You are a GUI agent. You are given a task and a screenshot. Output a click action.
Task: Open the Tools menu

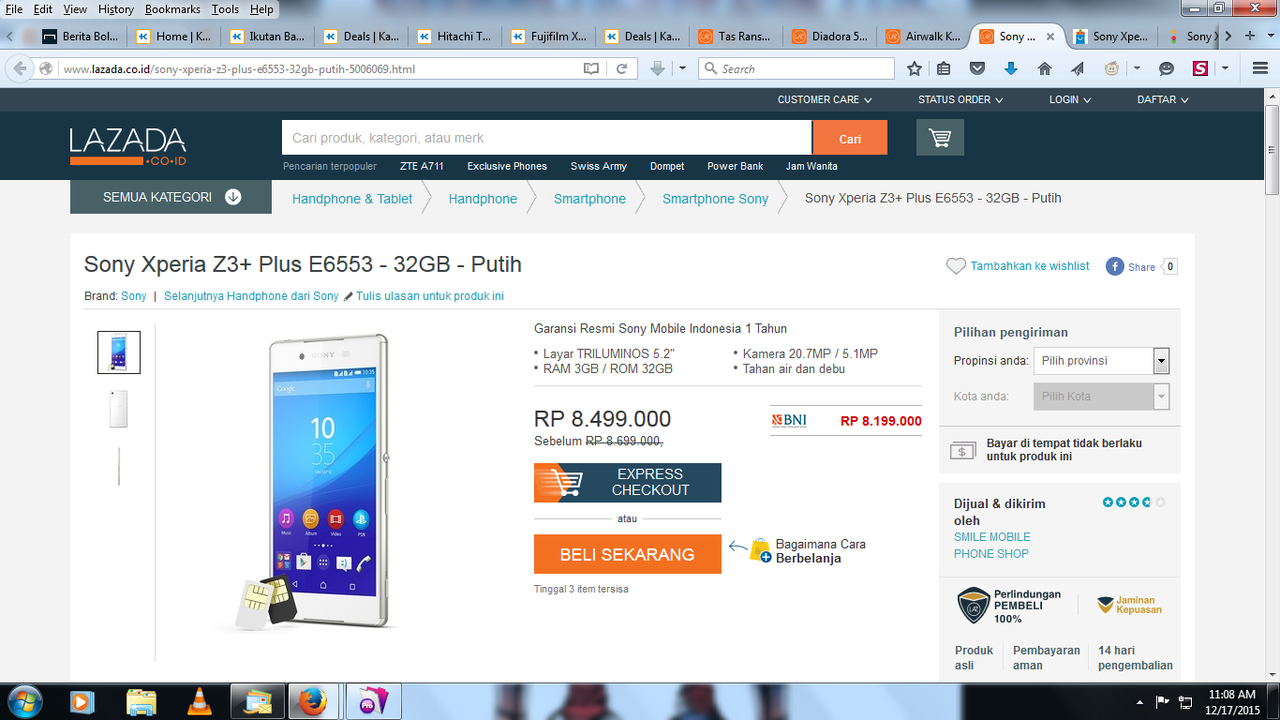tap(225, 9)
